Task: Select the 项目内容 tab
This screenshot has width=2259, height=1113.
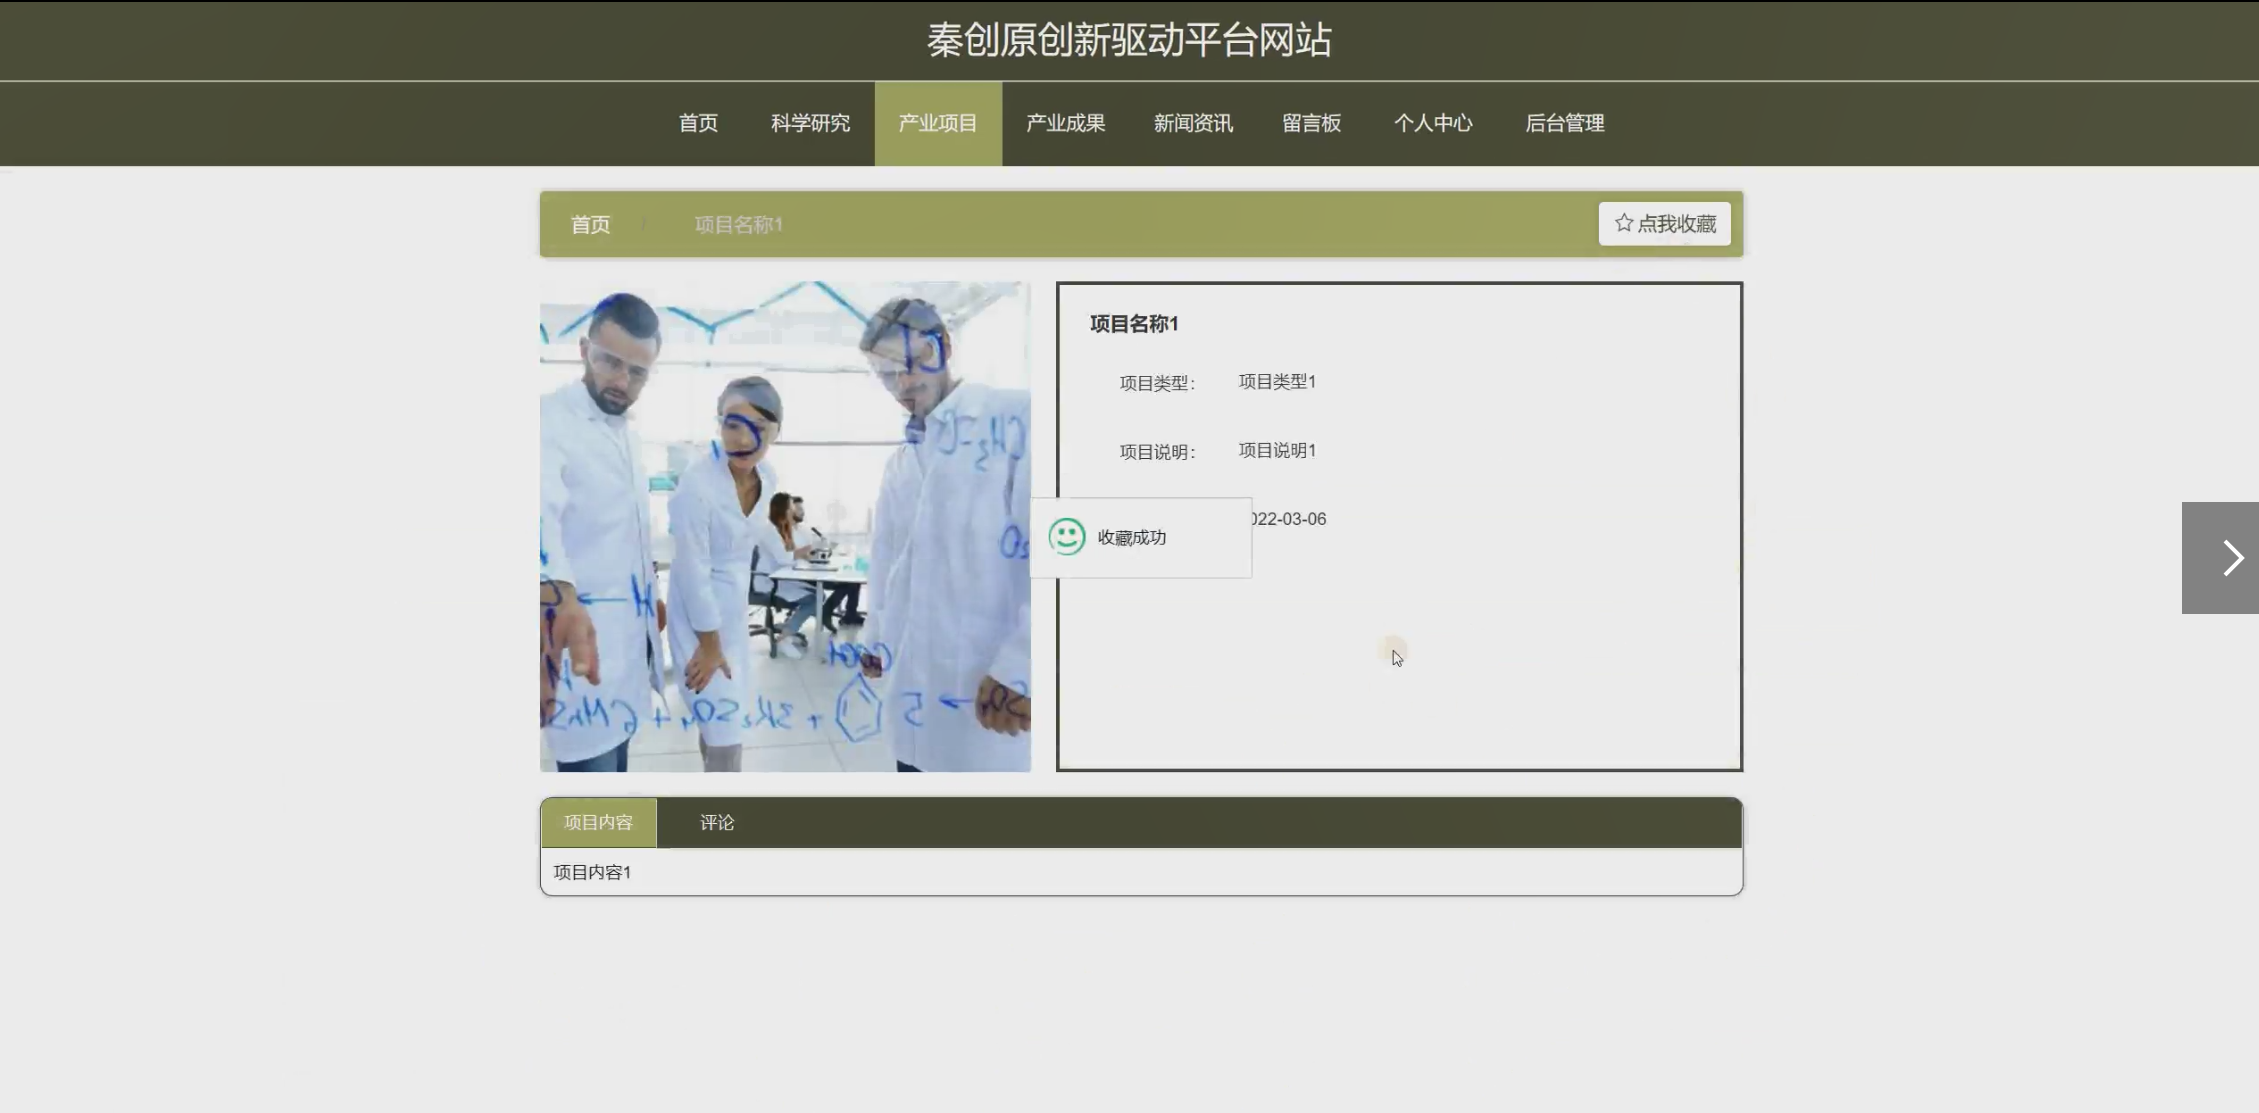Action: pos(598,822)
